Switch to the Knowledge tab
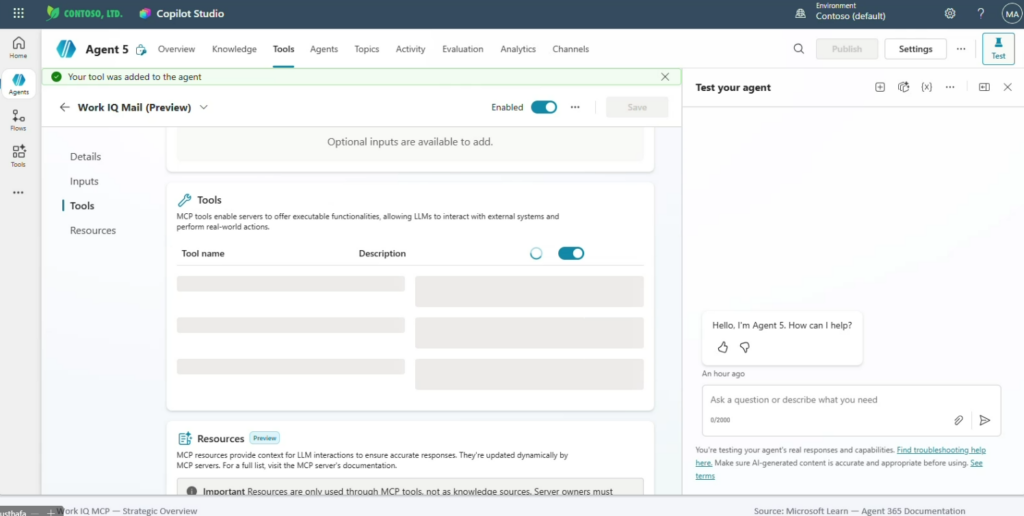Image resolution: width=1024 pixels, height=516 pixels. pos(234,49)
